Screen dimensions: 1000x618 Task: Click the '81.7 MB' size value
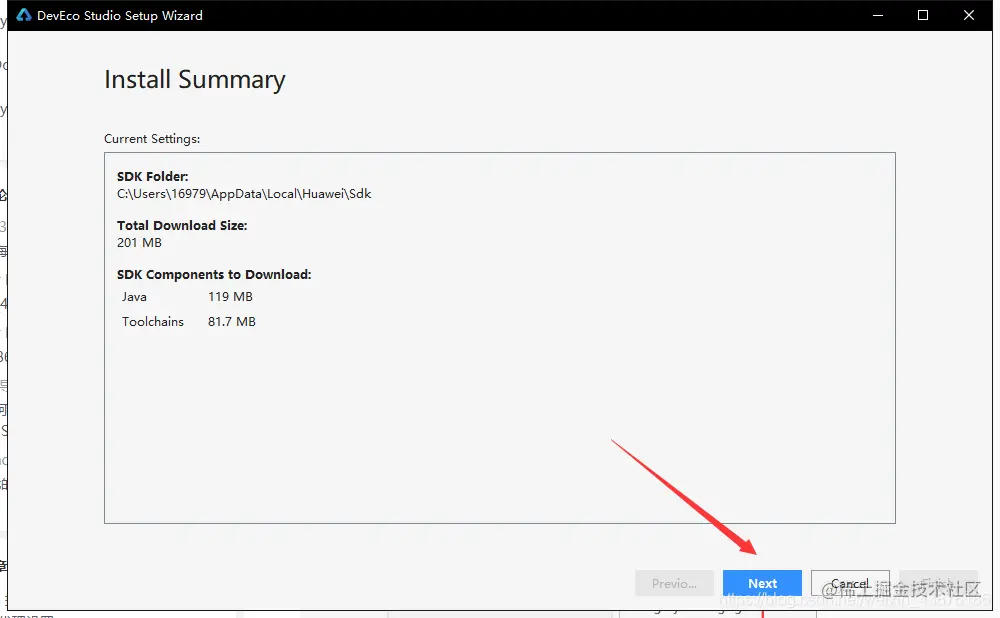[x=232, y=321]
